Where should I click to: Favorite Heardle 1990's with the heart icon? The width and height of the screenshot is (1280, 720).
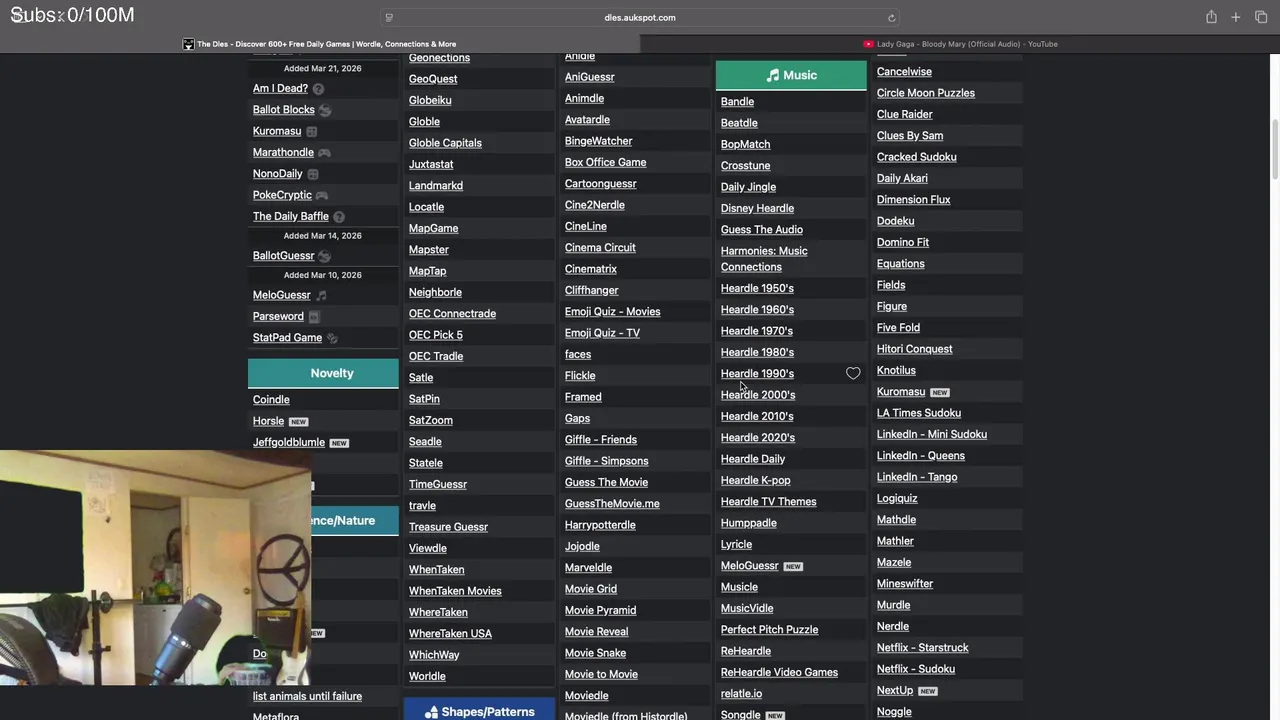[853, 373]
